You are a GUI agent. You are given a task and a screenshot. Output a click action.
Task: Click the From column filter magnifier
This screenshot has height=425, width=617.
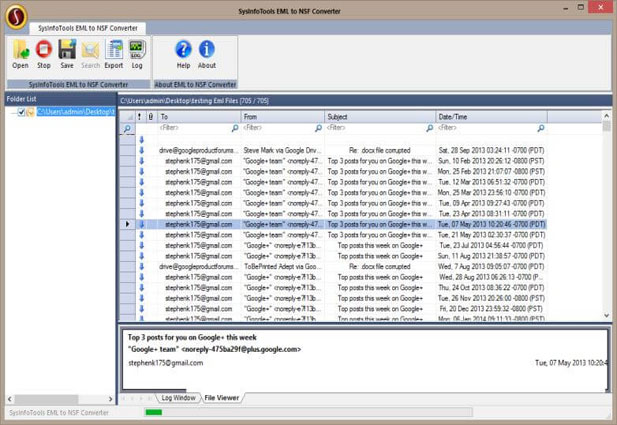point(318,128)
